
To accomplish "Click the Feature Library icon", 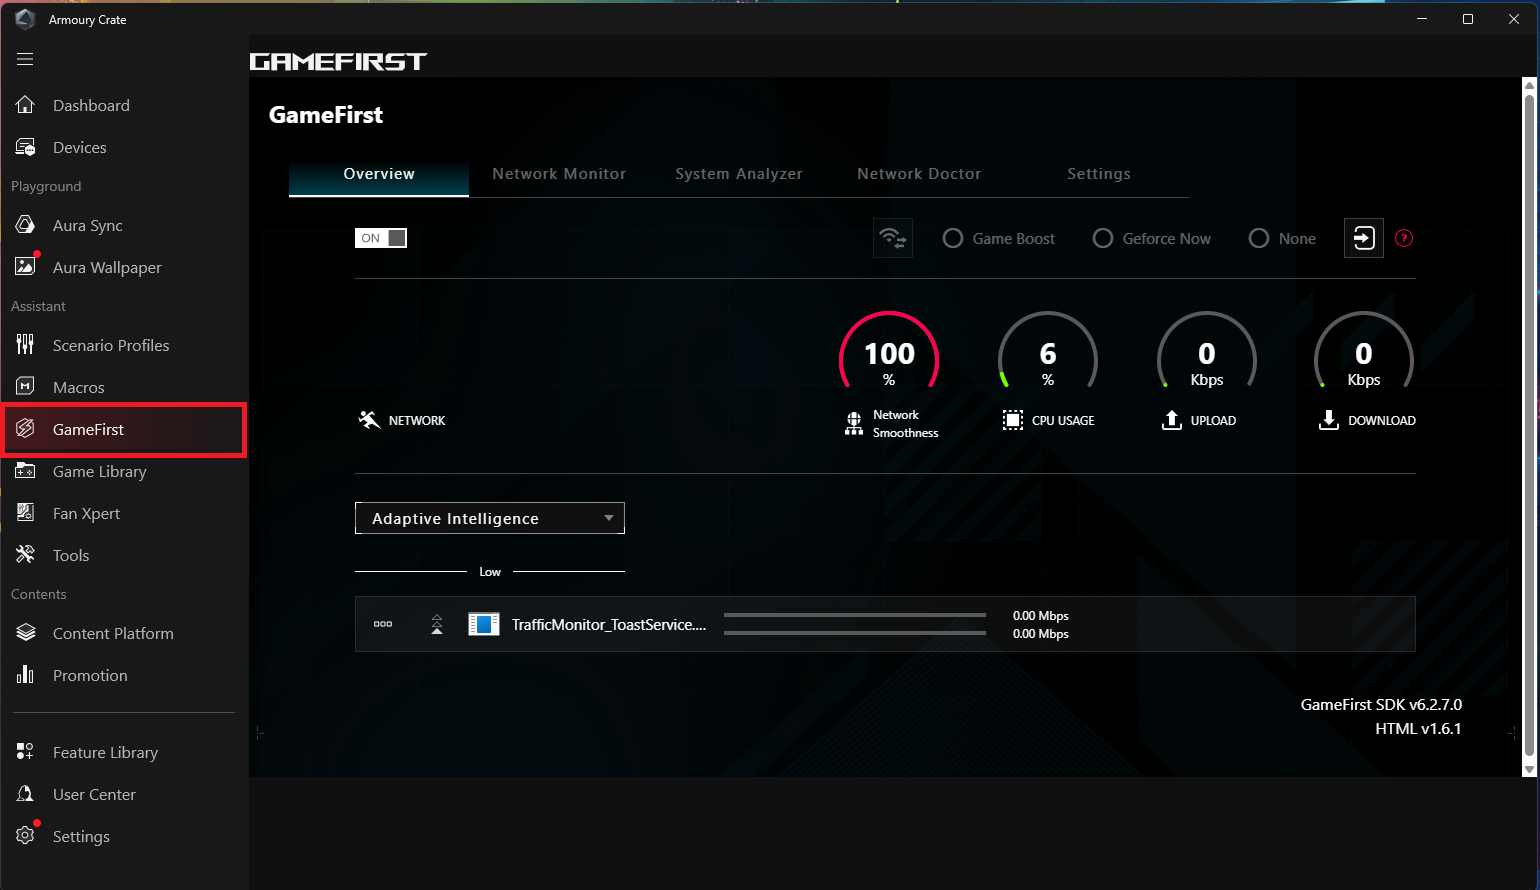I will click(25, 752).
